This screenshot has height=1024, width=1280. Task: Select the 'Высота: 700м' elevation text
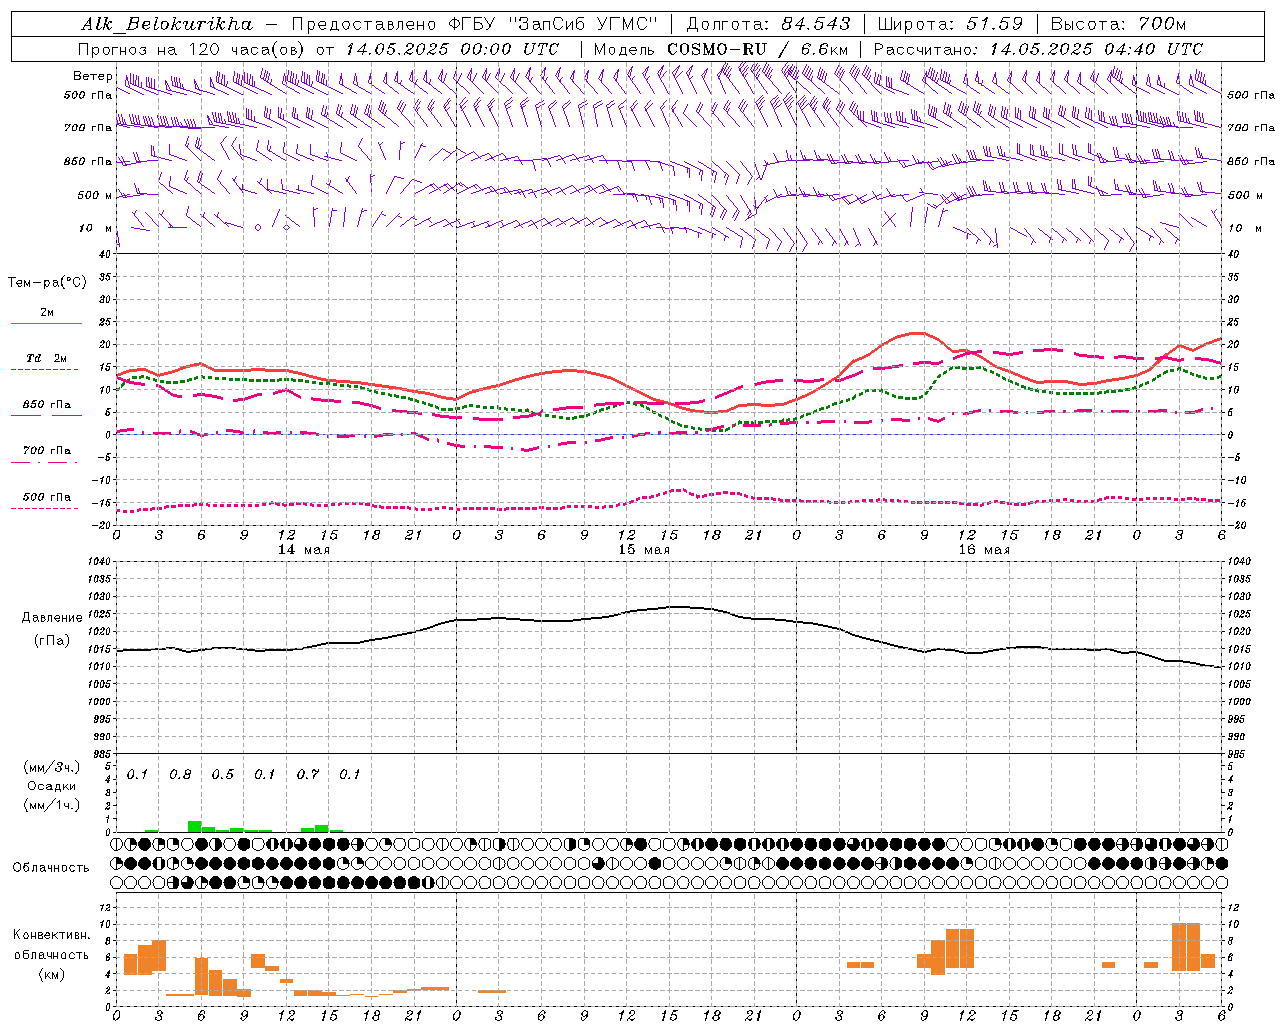1118,24
